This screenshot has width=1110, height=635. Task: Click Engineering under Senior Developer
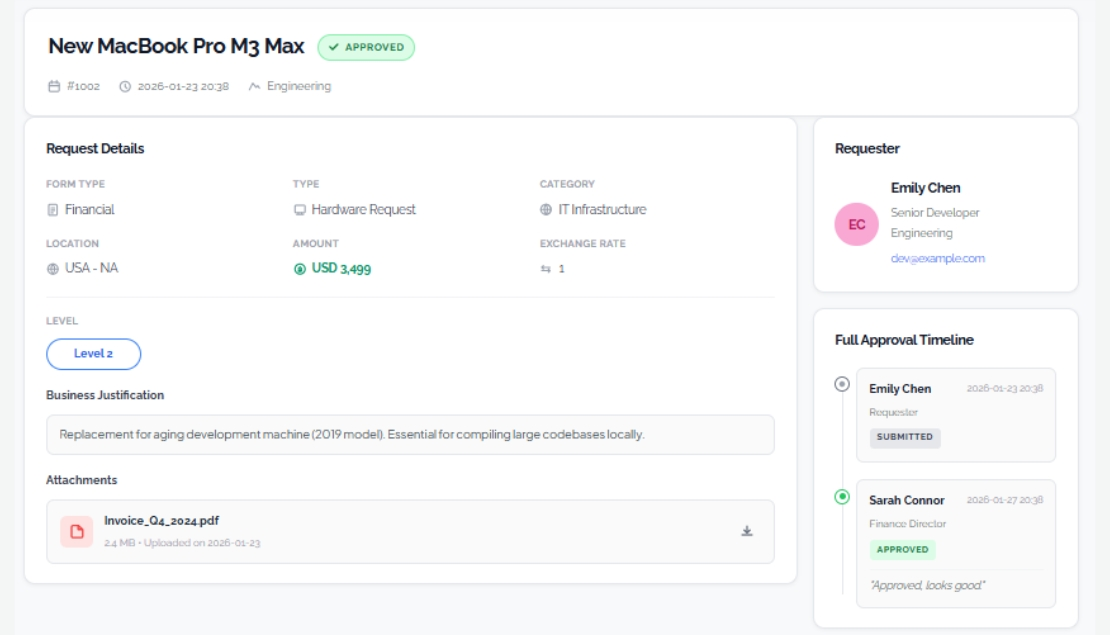[922, 233]
